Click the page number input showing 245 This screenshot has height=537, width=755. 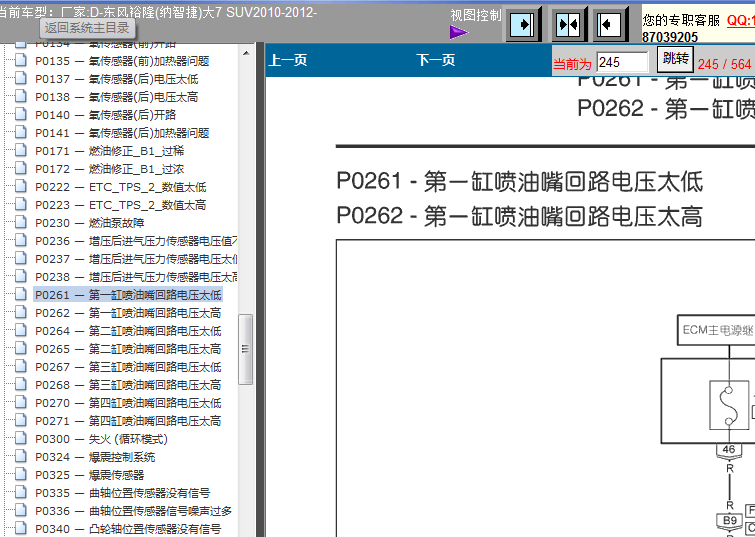(623, 63)
